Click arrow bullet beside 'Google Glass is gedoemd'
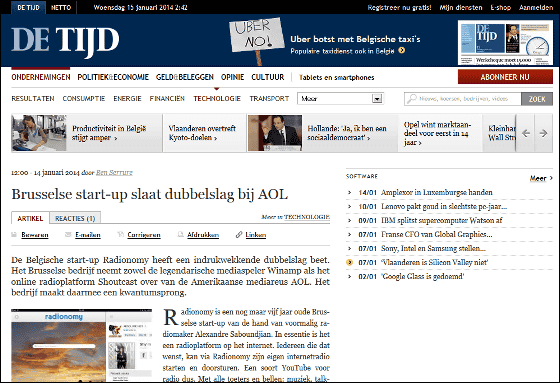This screenshot has height=383, width=560. (x=350, y=277)
